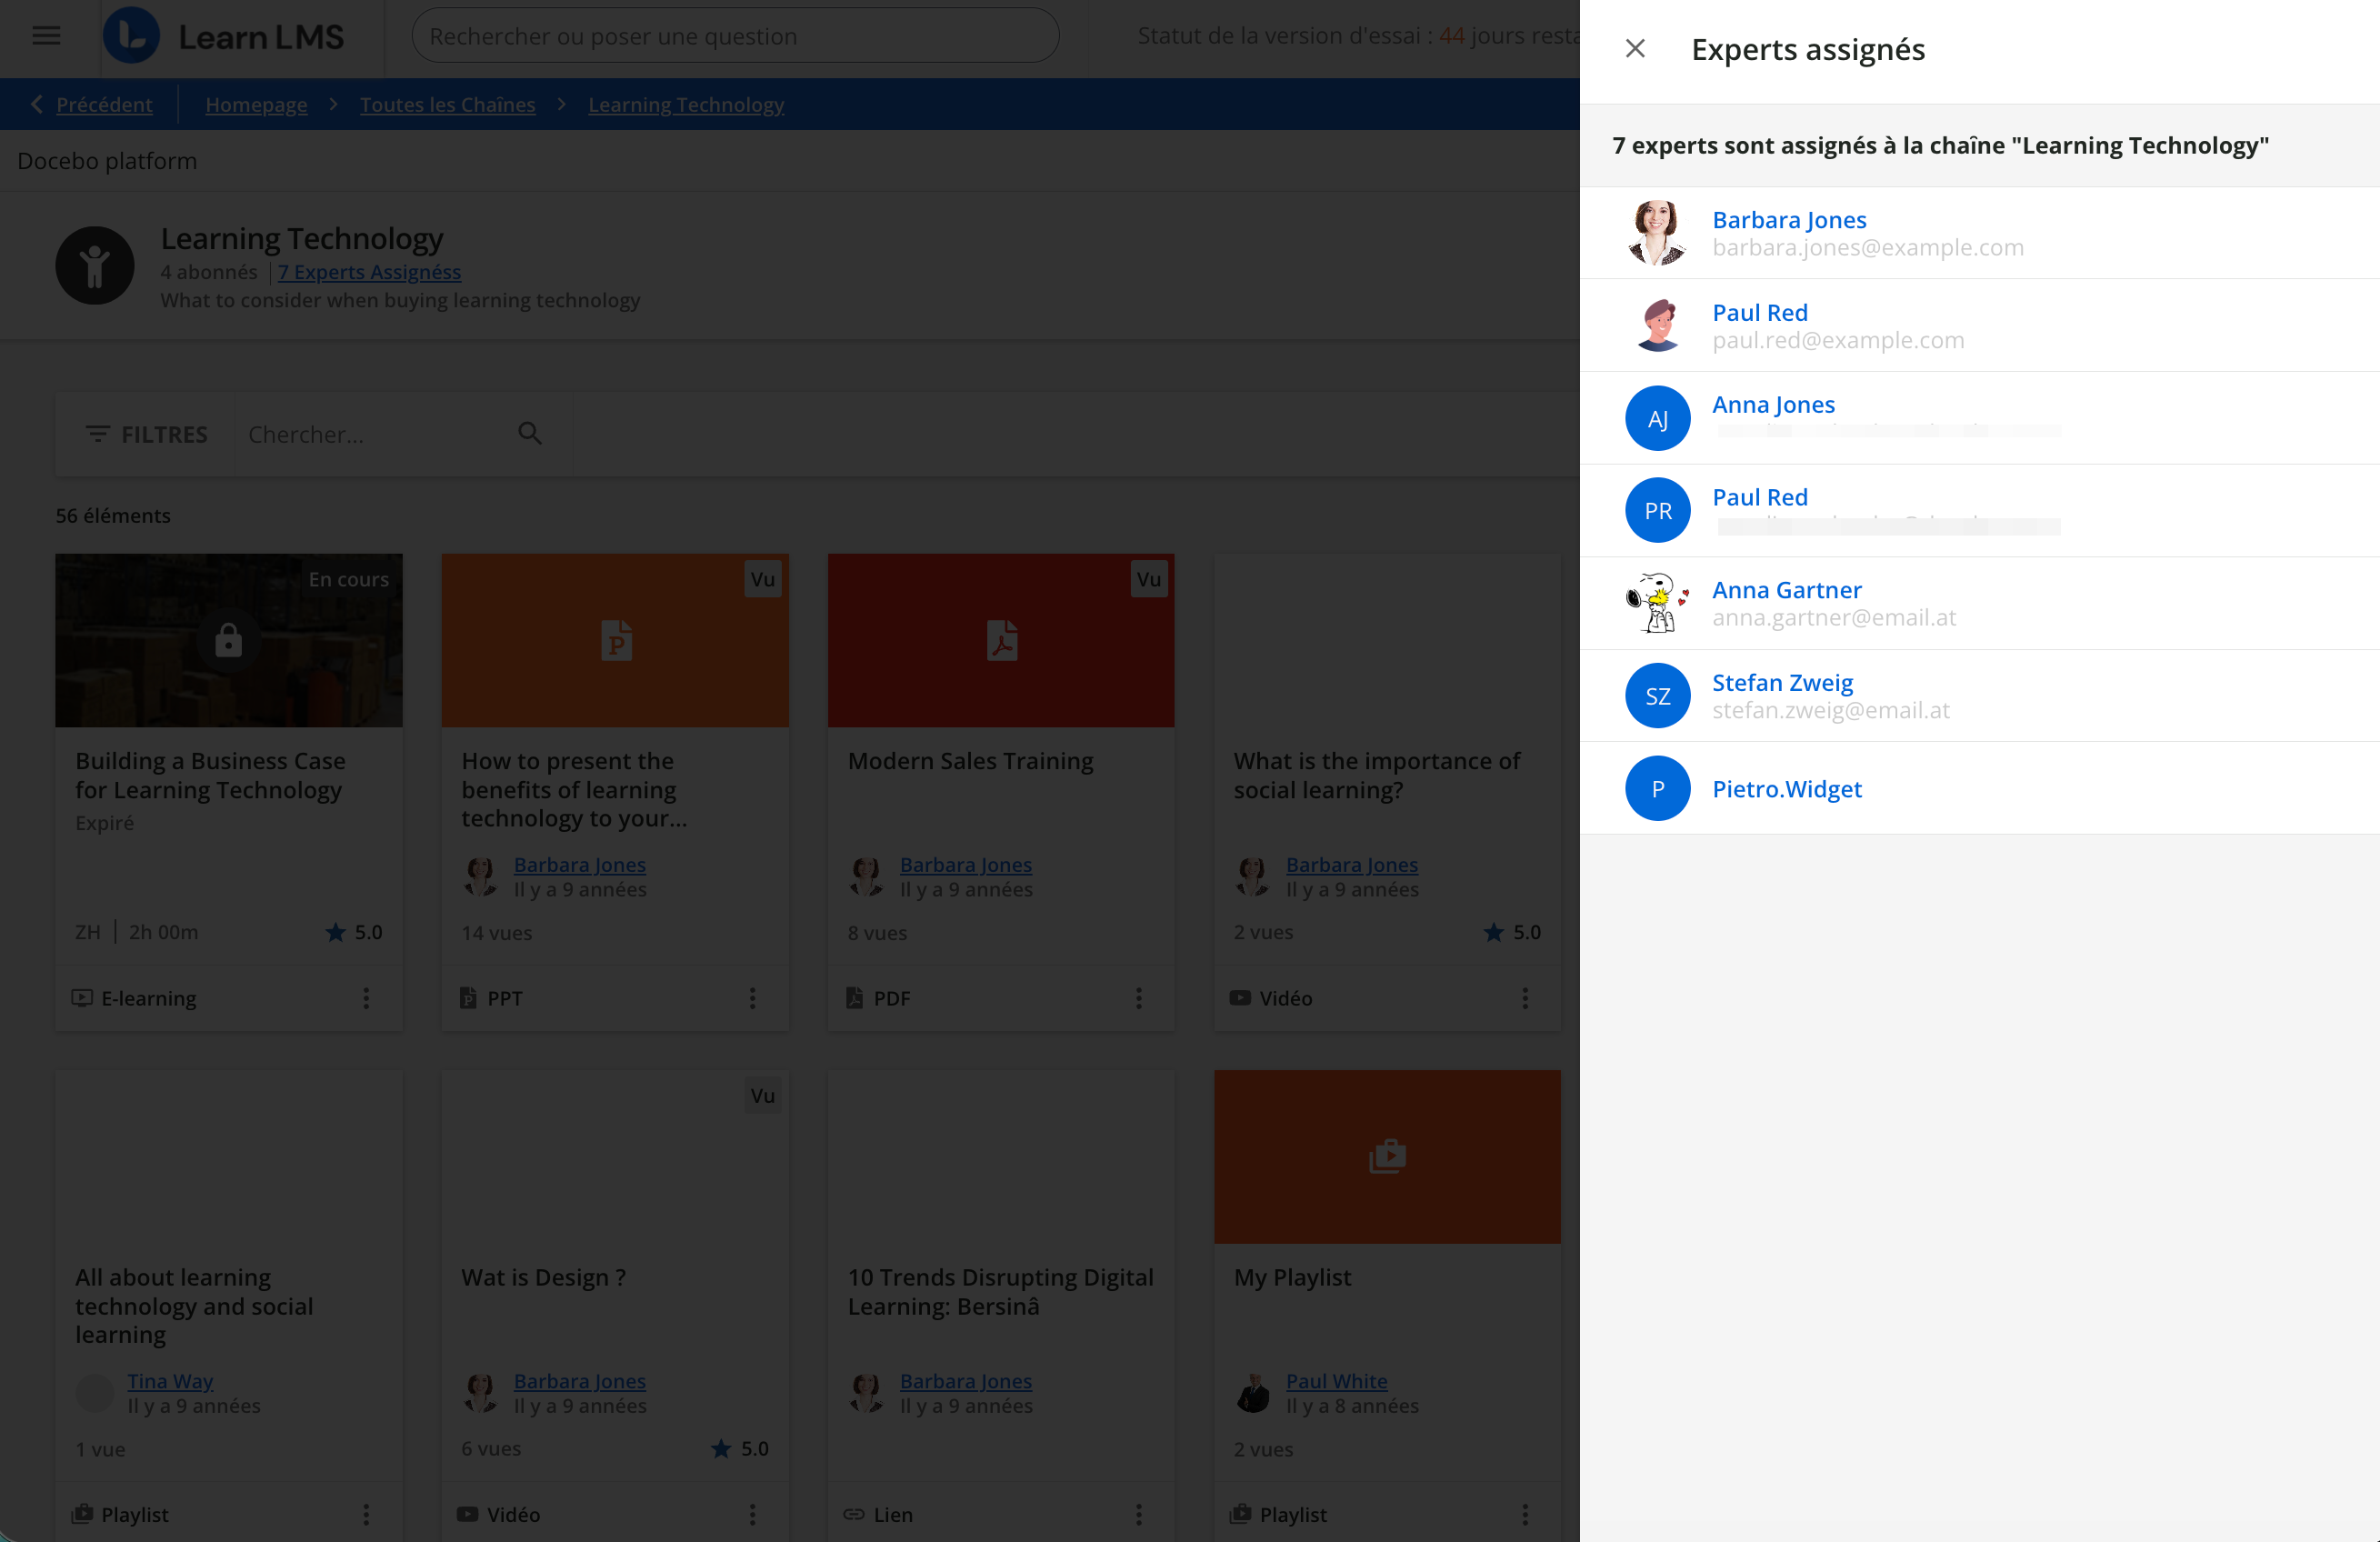The image size is (2380, 1542).
Task: Open the FILTRES filter options
Action: pos(146,434)
